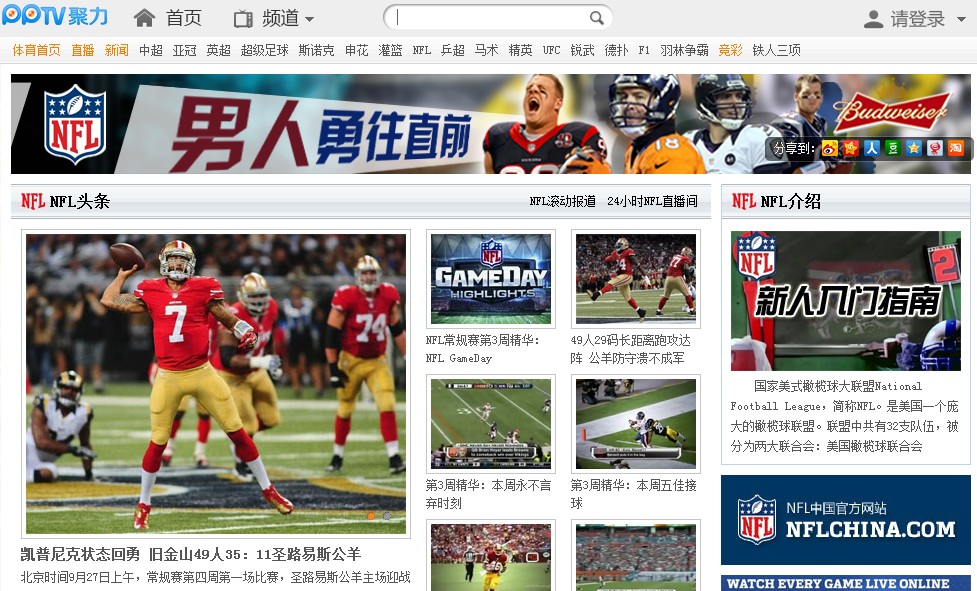977x591 pixels.
Task: Open the 斯诺克 nav item
Action: click(316, 50)
